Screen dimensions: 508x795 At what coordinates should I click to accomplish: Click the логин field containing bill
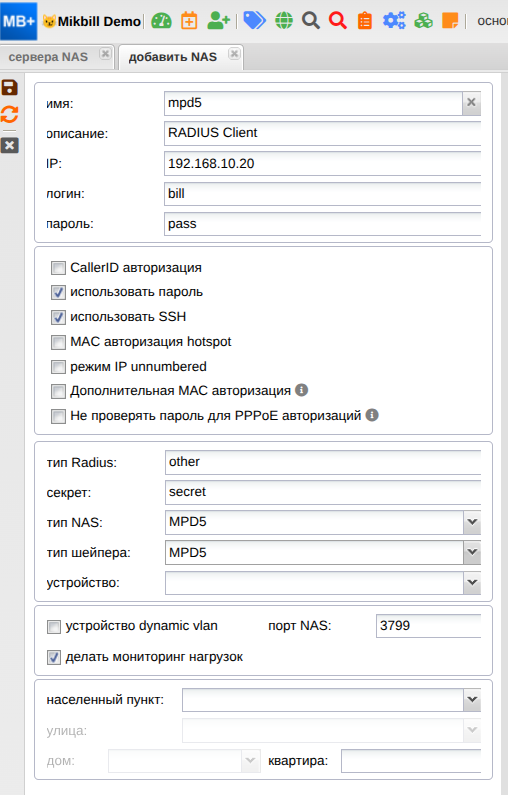[x=322, y=194]
